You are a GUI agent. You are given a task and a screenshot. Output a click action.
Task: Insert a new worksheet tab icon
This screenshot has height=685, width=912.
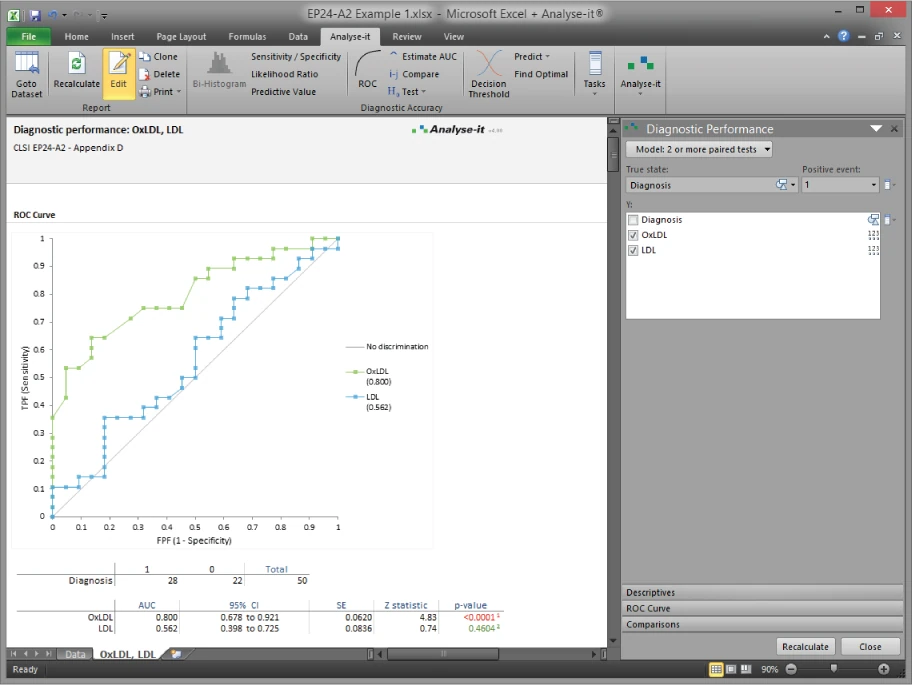pyautogui.click(x=176, y=654)
